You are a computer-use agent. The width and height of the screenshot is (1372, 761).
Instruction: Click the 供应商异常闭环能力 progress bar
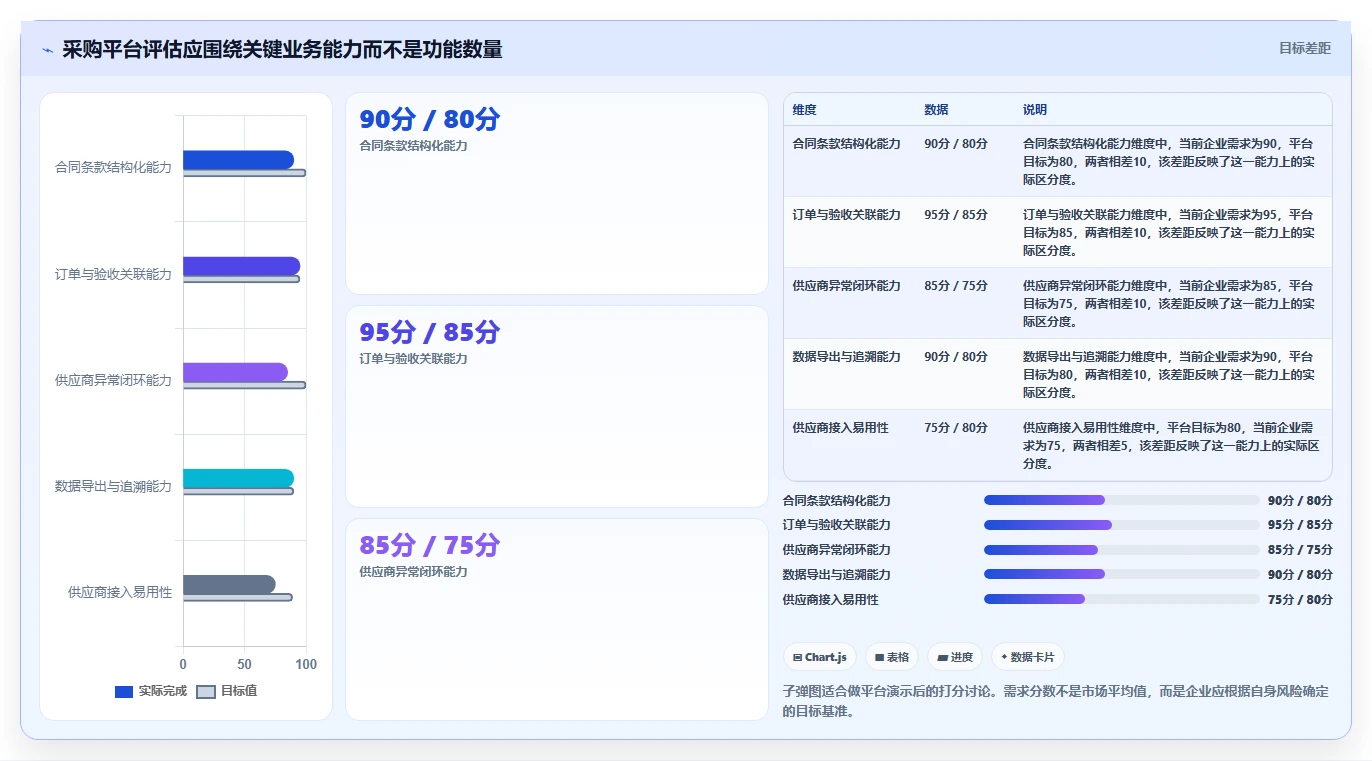(x=1122, y=550)
